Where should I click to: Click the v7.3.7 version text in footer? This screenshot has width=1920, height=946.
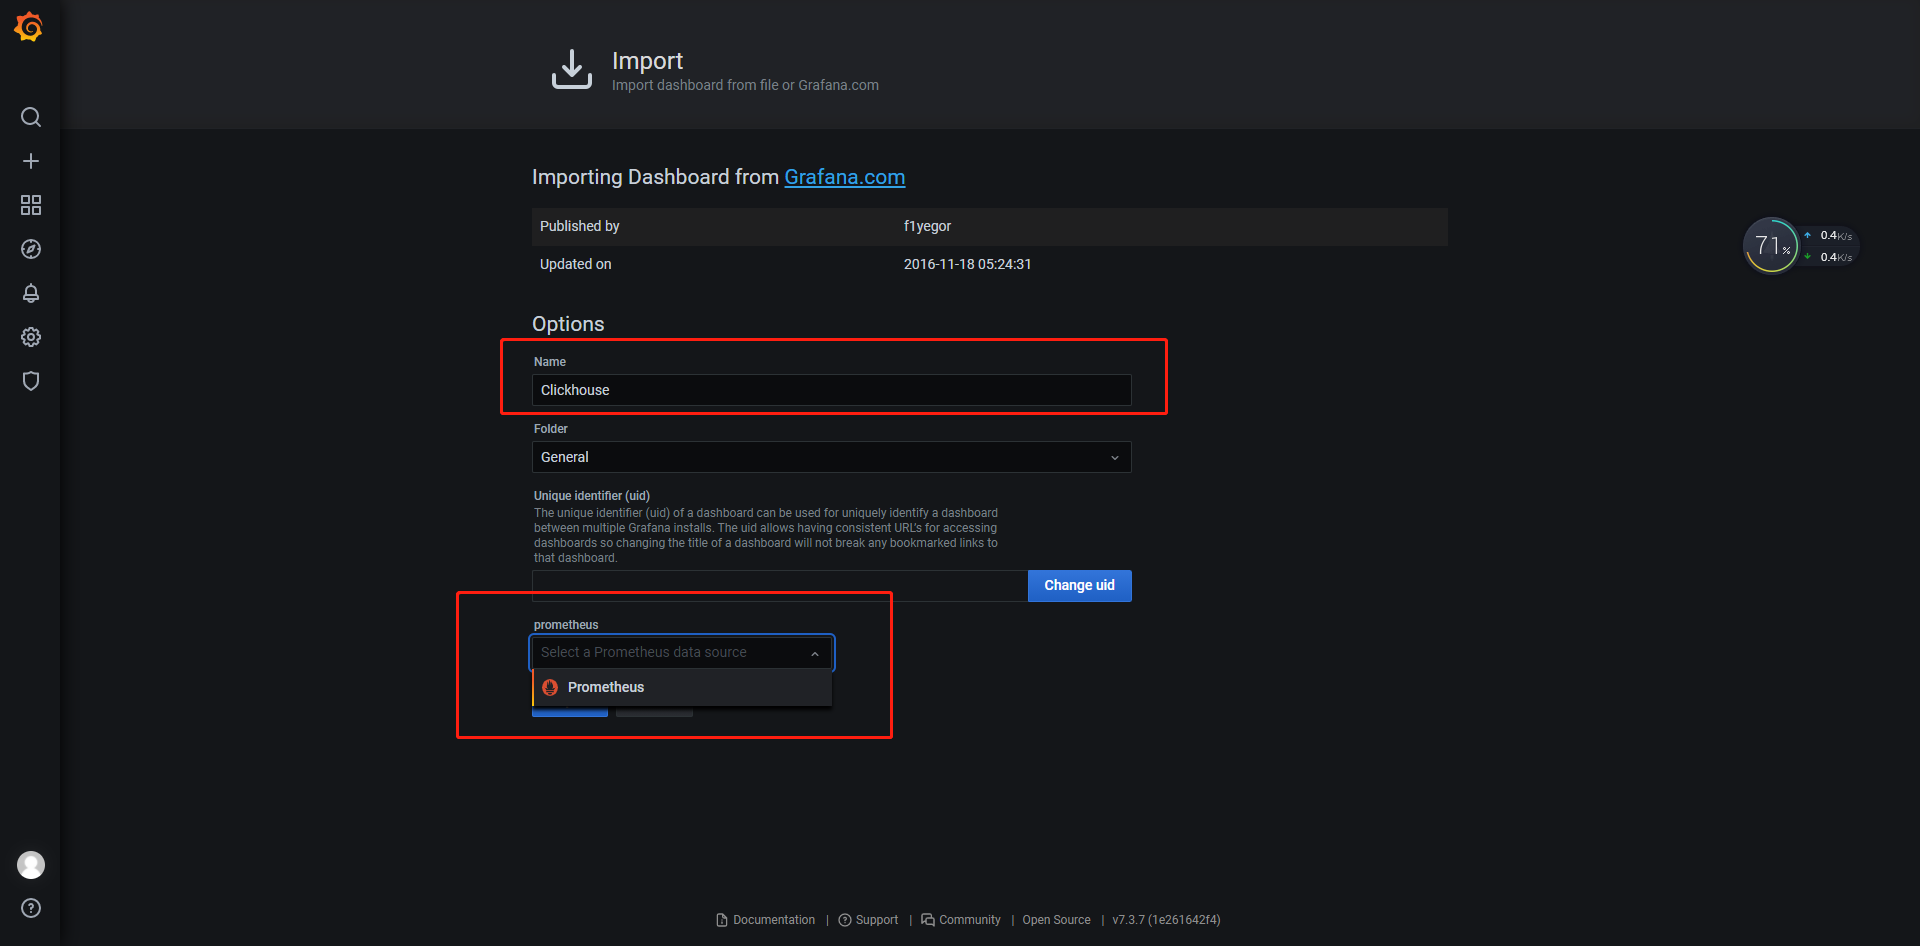click(x=1166, y=920)
